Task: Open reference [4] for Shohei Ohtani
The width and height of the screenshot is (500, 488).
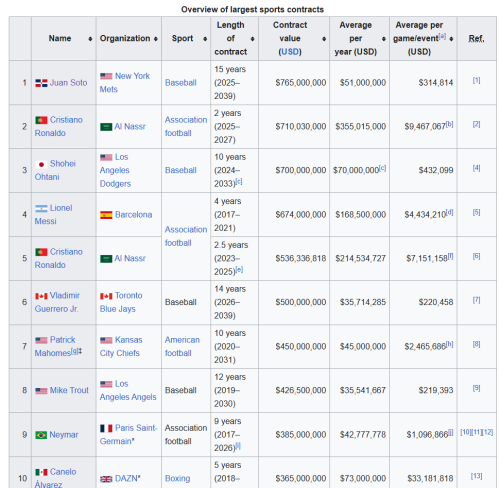Action: pyautogui.click(x=476, y=168)
